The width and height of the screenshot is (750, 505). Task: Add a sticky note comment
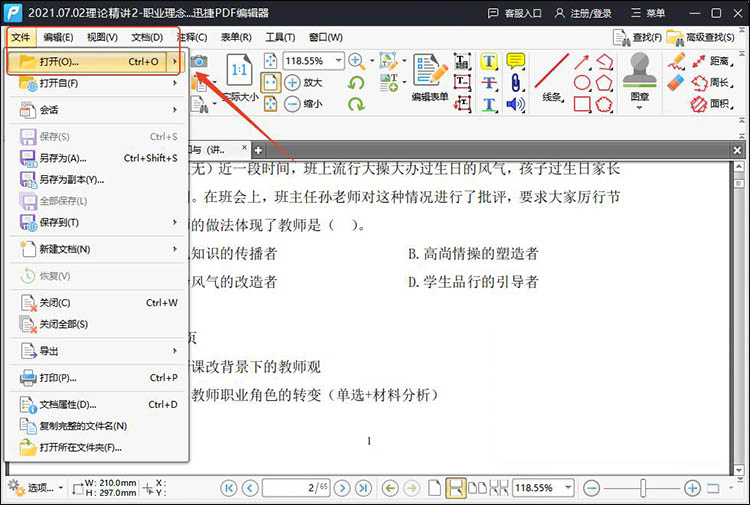[x=515, y=61]
